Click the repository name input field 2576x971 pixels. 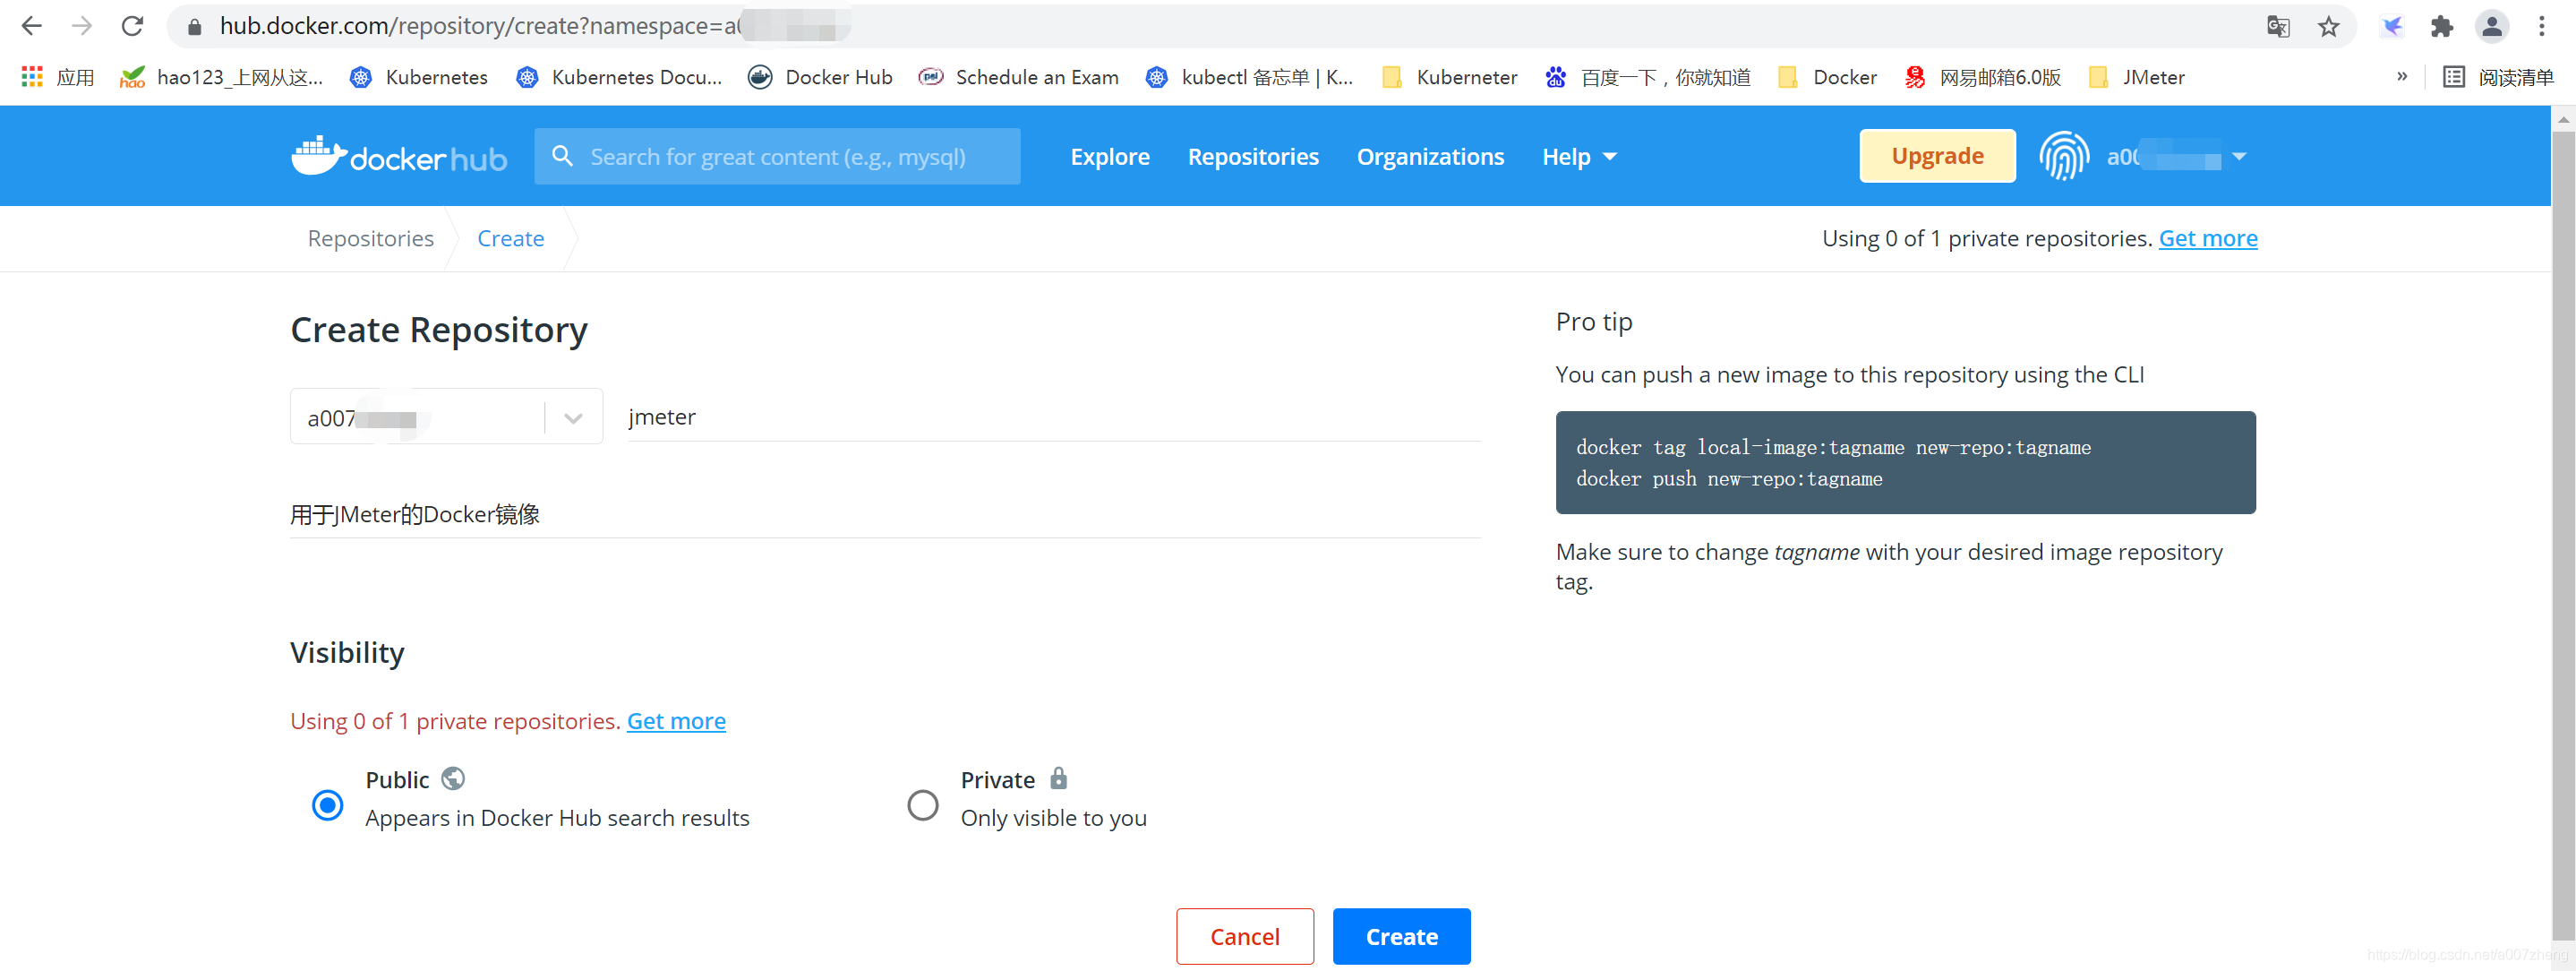point(1052,418)
